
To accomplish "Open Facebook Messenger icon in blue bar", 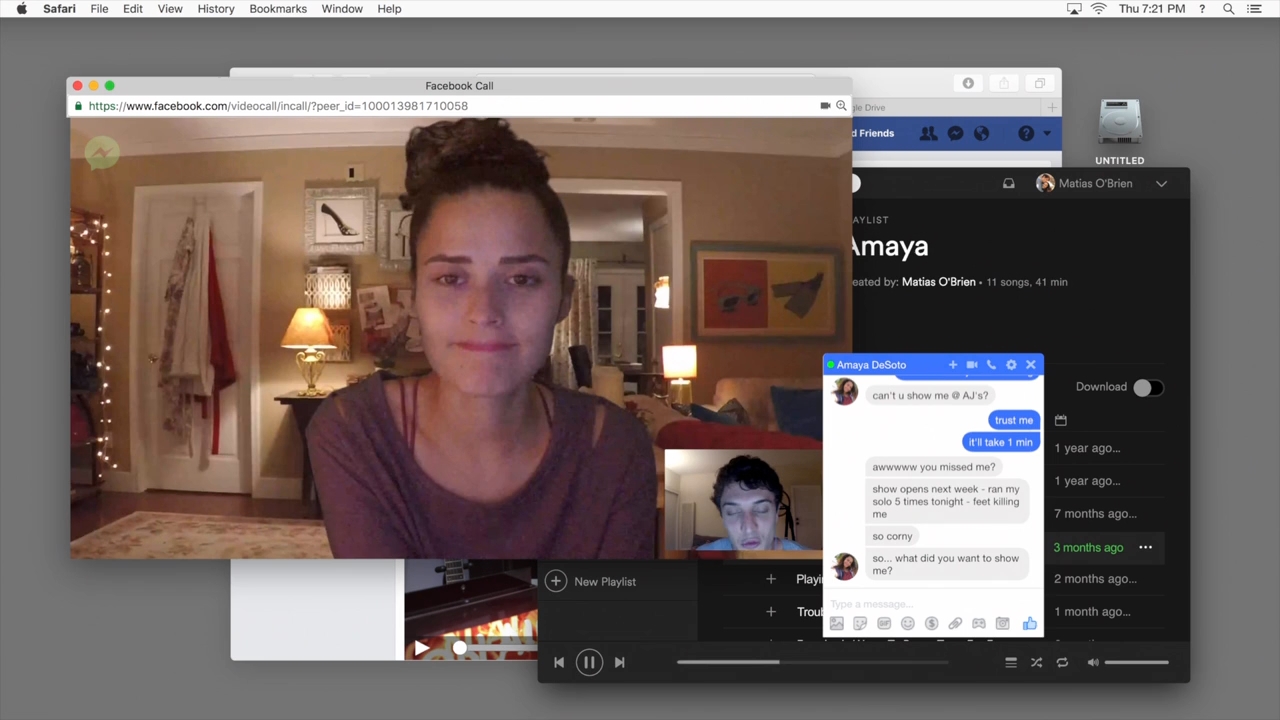I will coord(955,134).
